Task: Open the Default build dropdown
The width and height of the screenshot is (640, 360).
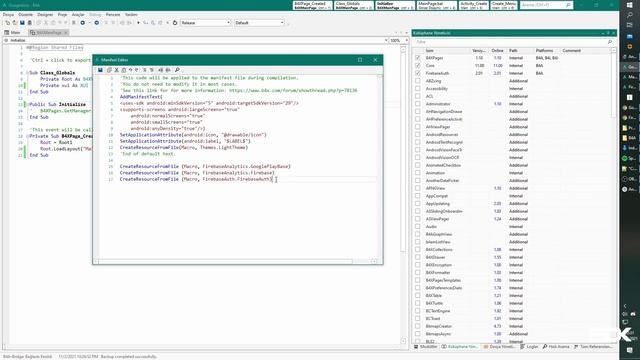Action: pos(259,23)
